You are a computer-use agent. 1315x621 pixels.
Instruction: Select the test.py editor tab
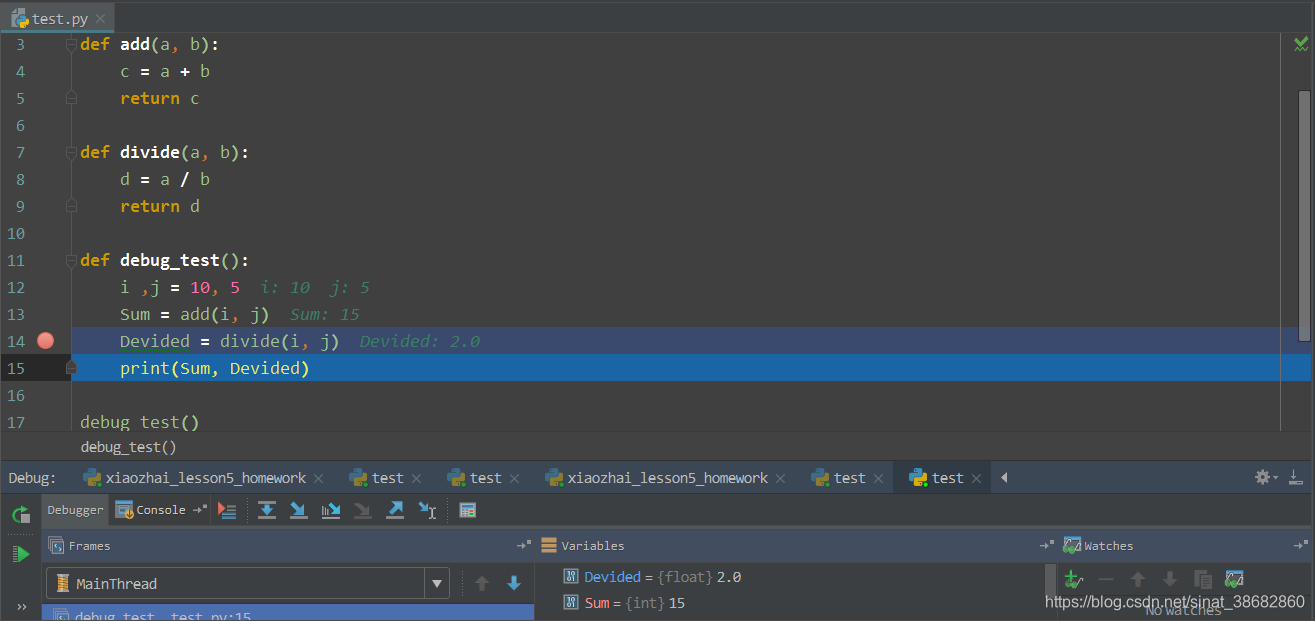(57, 18)
